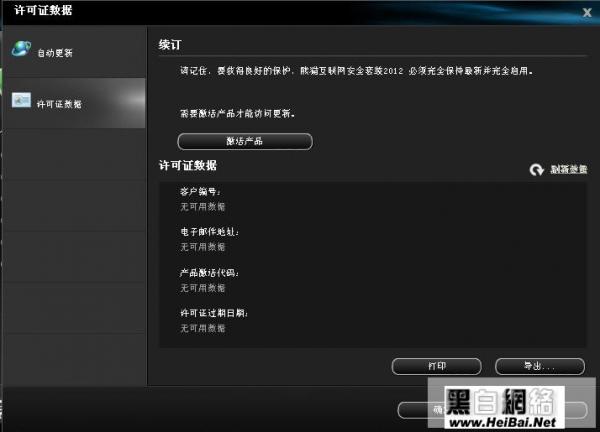Viewport: 600px width, 432px height.
Task: Click the globe icon beside 自动更新
Action: coord(21,49)
